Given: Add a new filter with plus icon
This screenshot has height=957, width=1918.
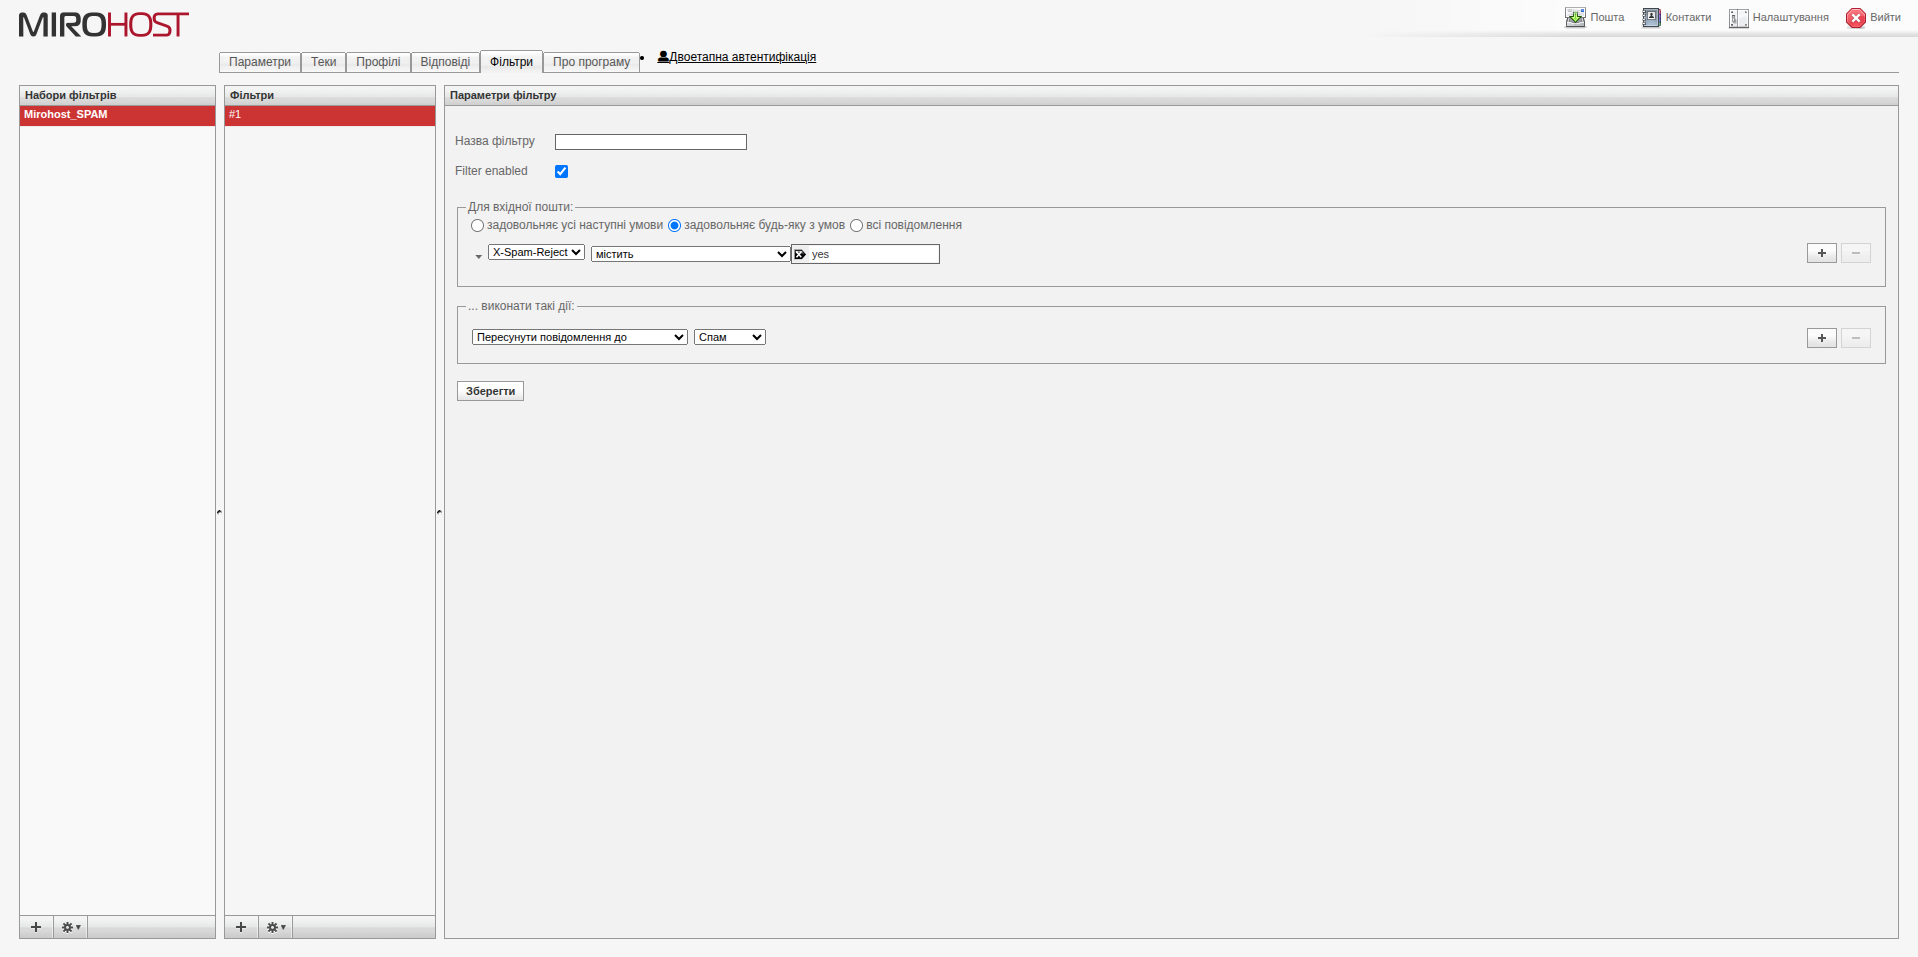Looking at the screenshot, I should click(x=241, y=927).
